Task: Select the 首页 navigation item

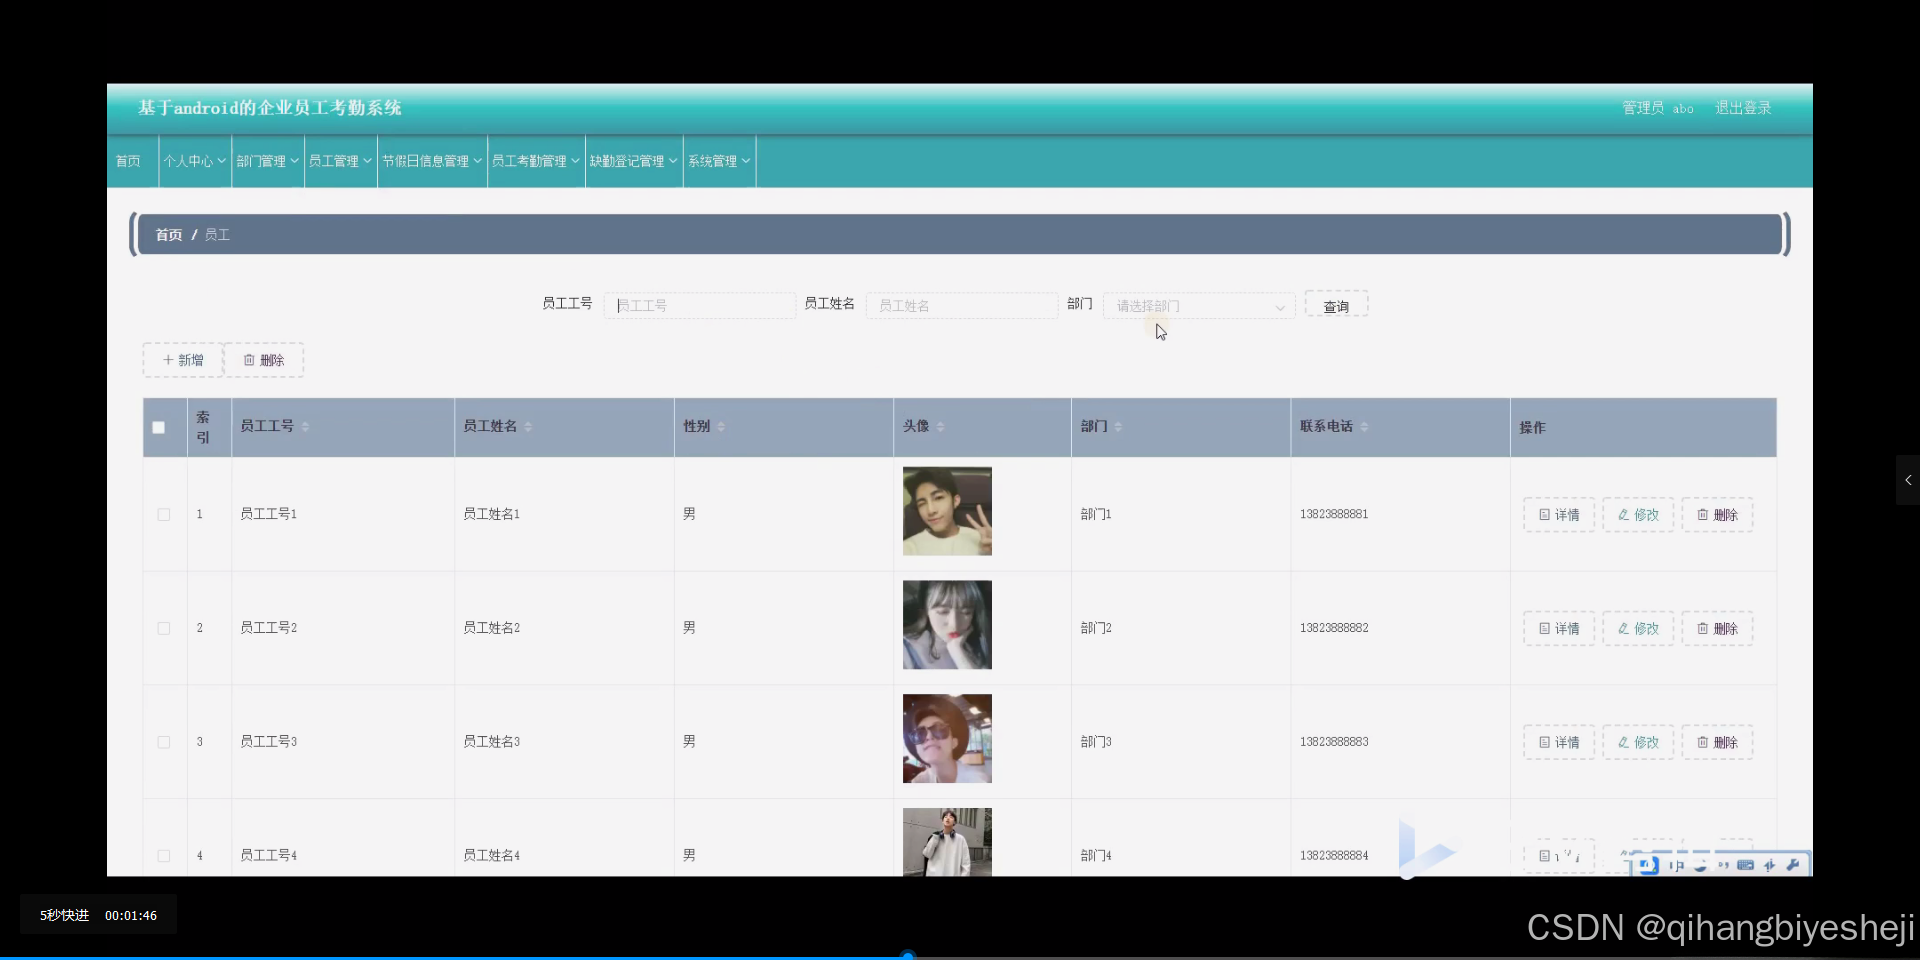Action: pyautogui.click(x=128, y=160)
